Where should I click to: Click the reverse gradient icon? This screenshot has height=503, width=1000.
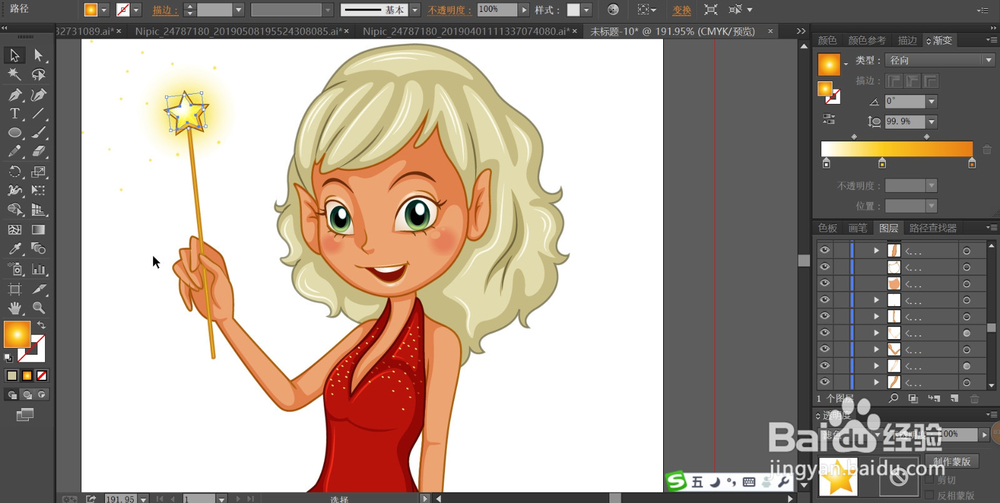(x=828, y=119)
